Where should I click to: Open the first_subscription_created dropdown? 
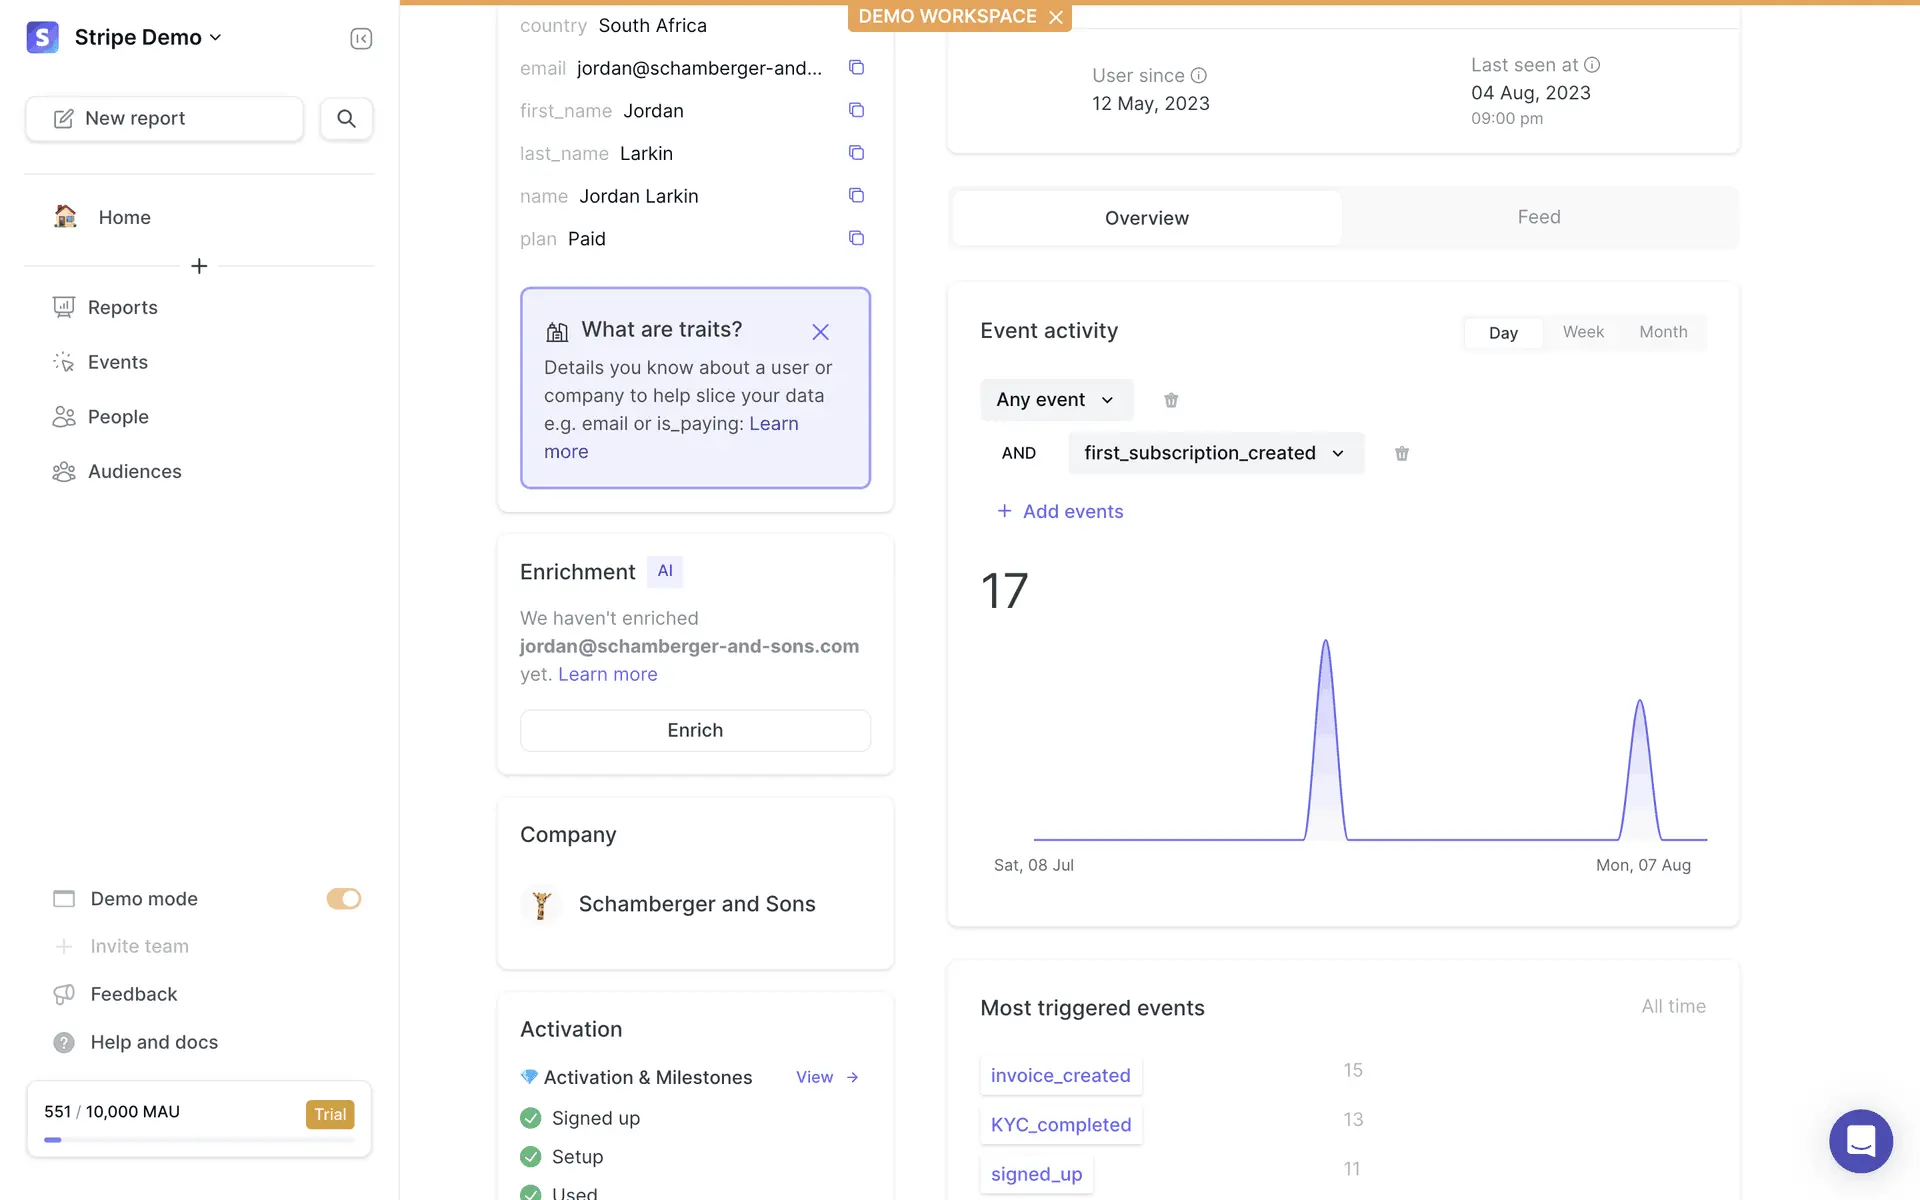1215,453
